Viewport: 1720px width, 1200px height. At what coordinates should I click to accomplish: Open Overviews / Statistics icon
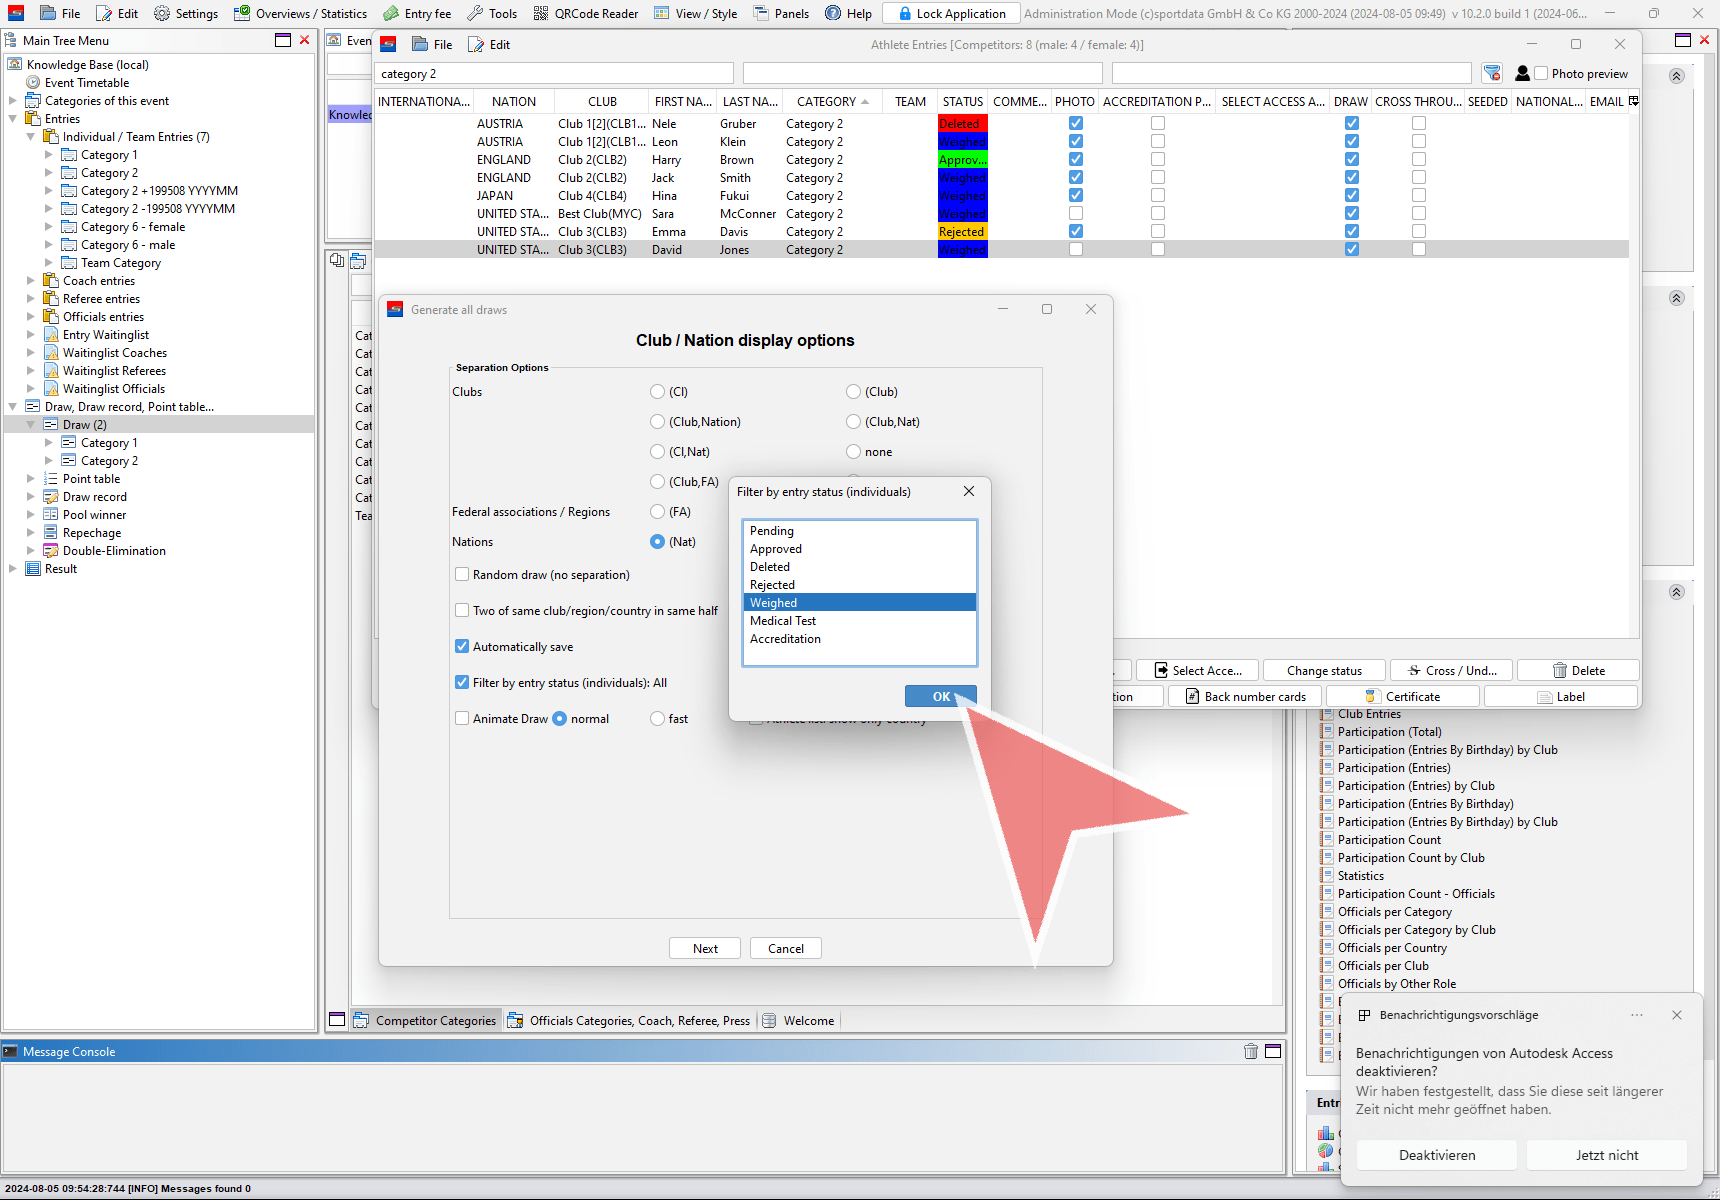[x=242, y=13]
